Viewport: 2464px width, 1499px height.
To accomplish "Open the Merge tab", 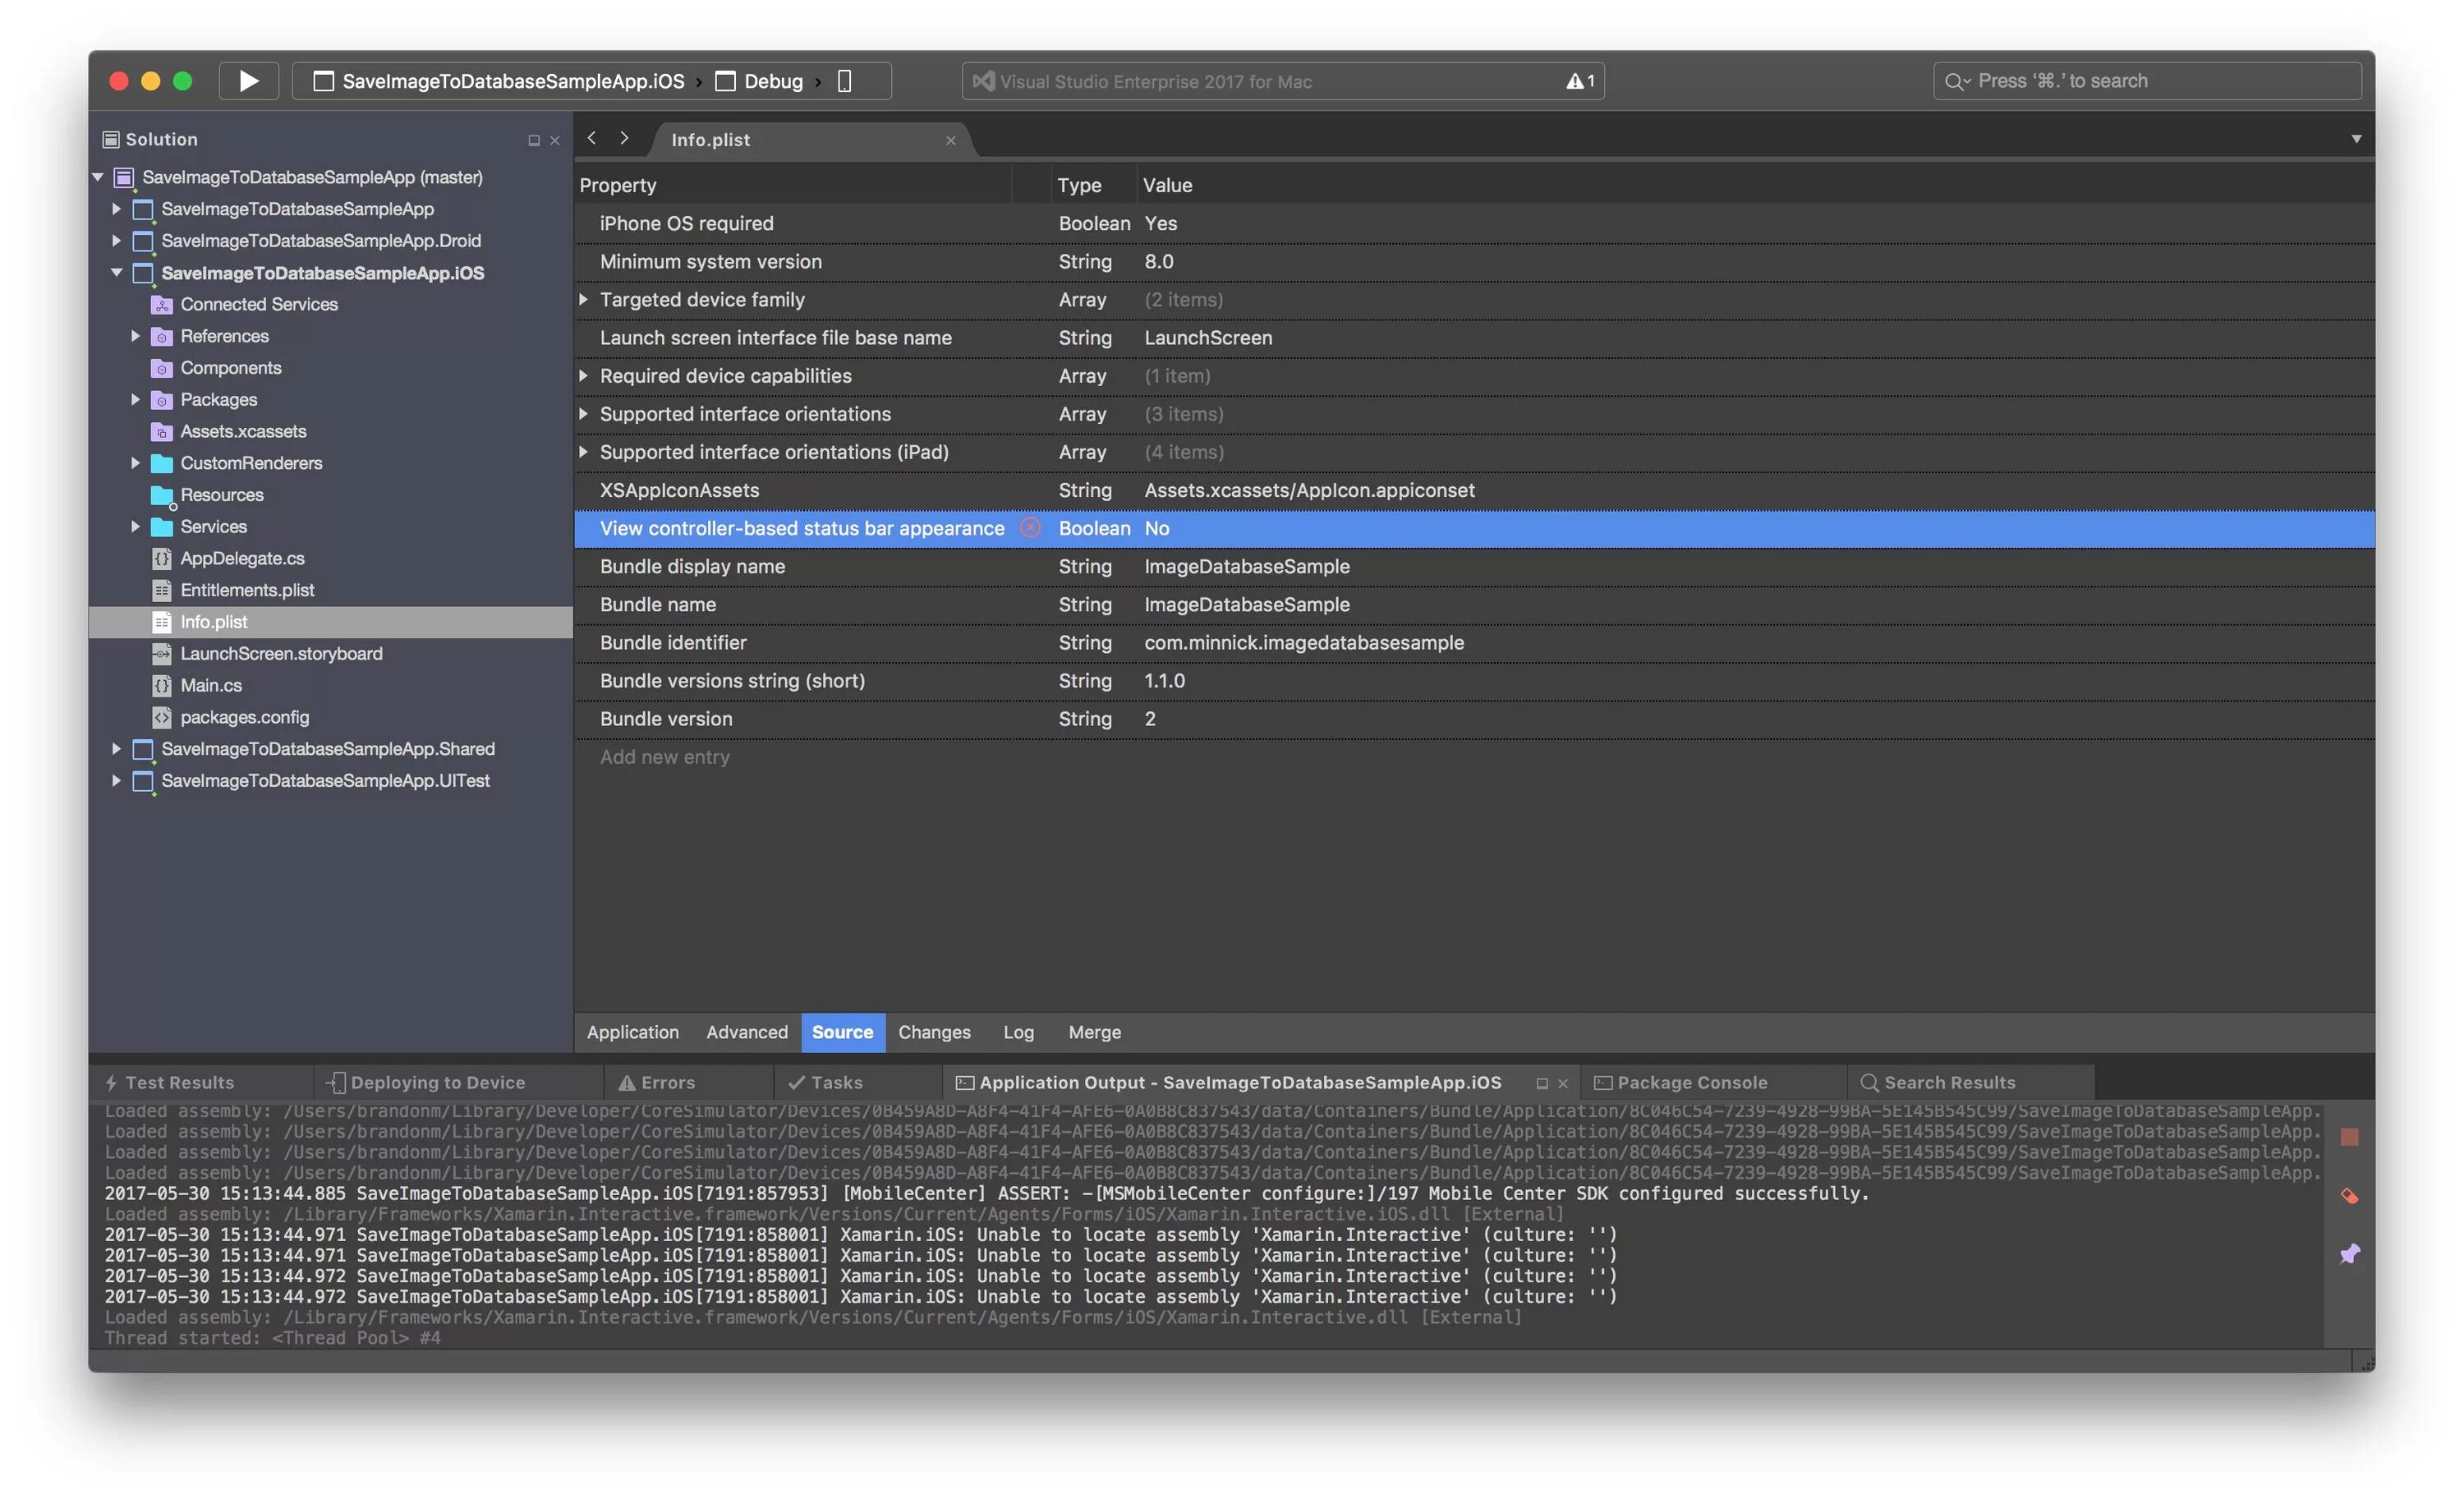I will 1095,1032.
